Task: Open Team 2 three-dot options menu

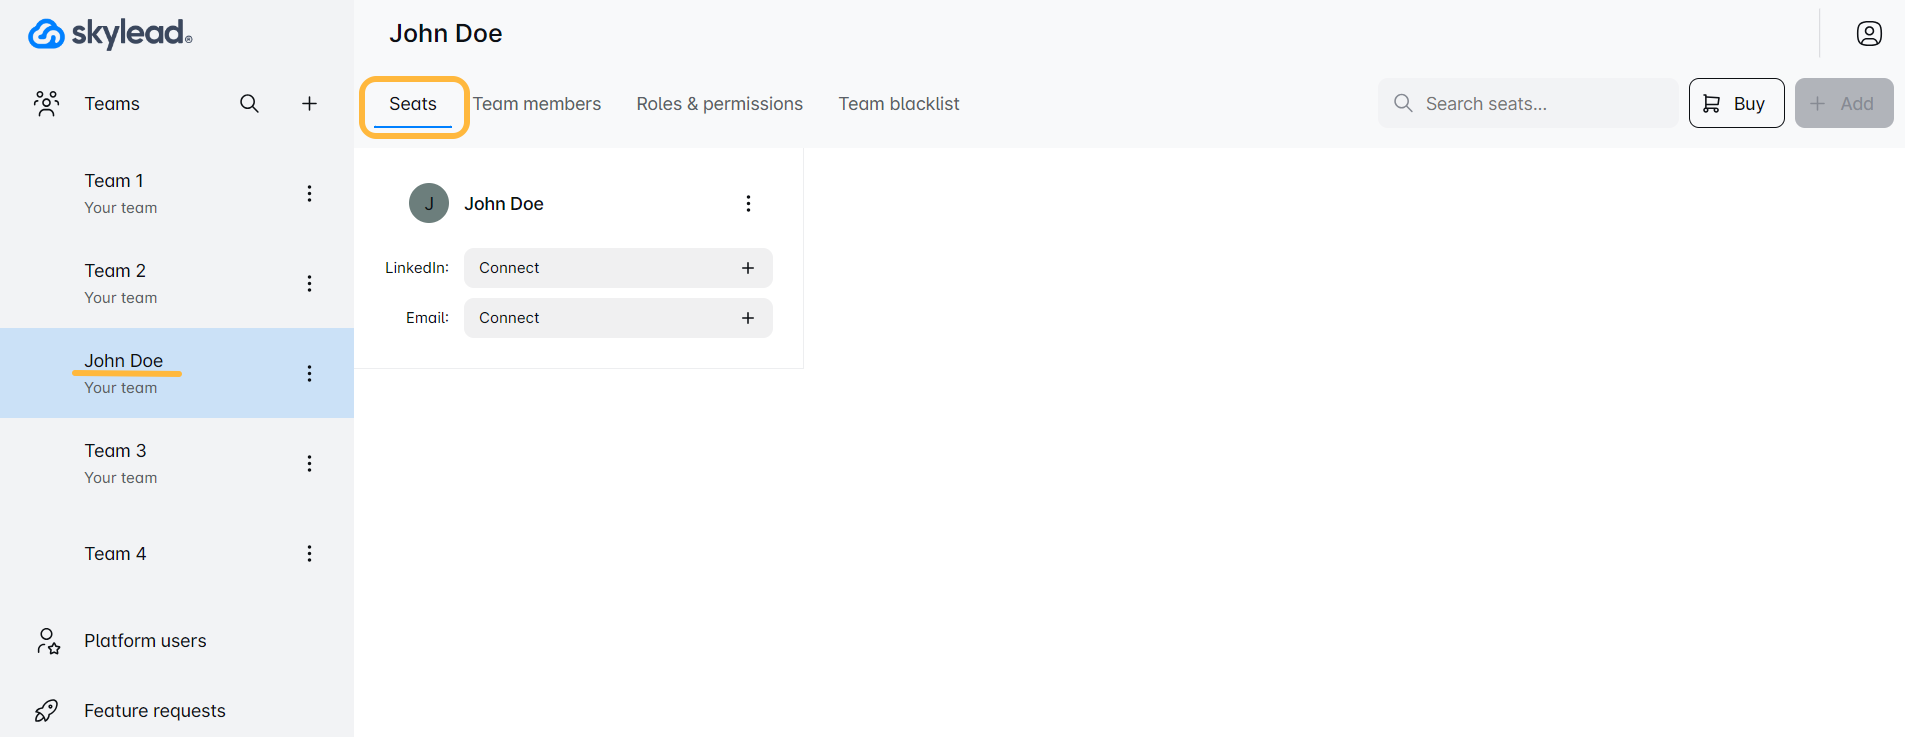Action: click(x=309, y=283)
